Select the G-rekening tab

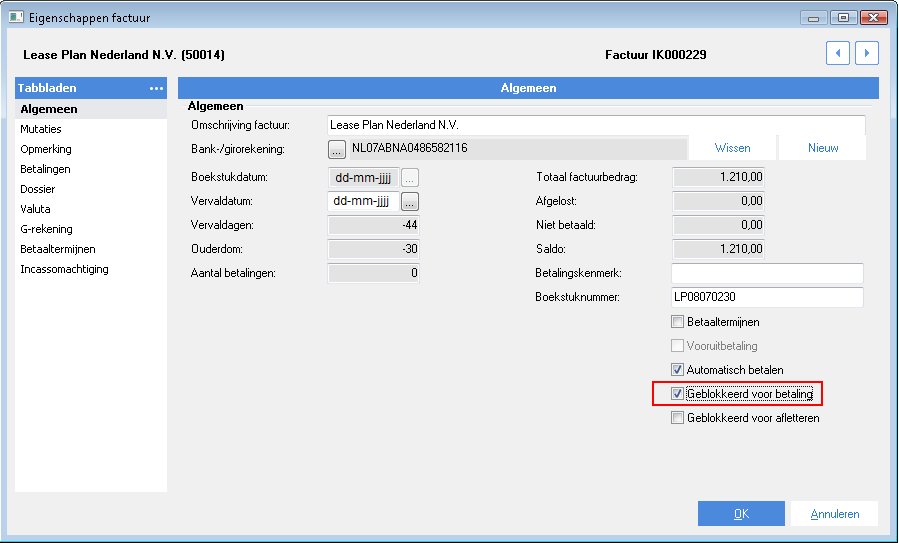[x=46, y=229]
